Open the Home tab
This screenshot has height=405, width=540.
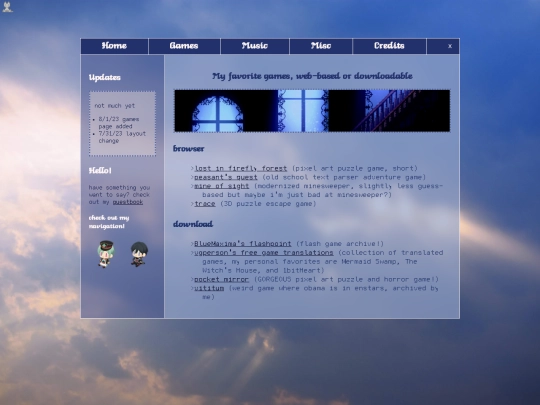point(114,46)
